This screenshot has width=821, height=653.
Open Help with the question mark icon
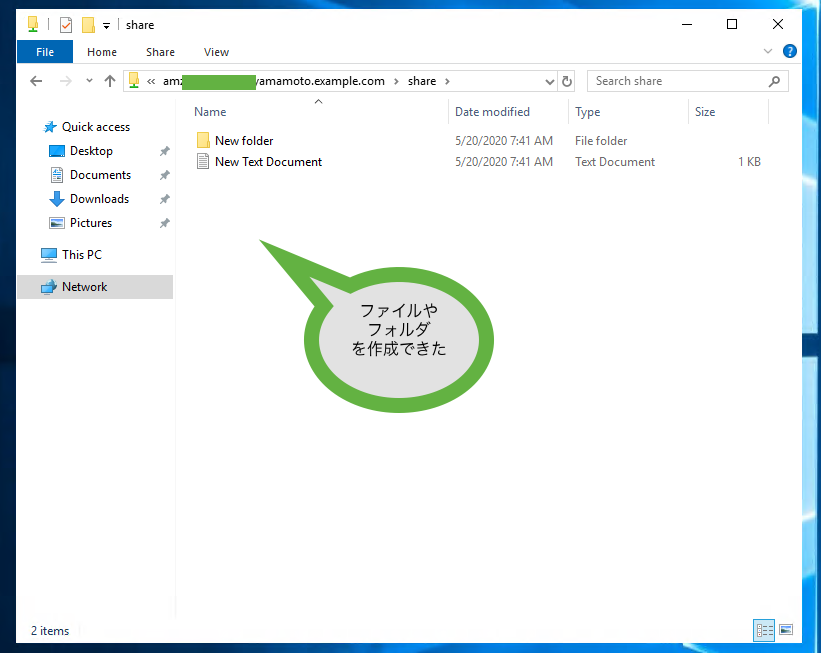789,52
